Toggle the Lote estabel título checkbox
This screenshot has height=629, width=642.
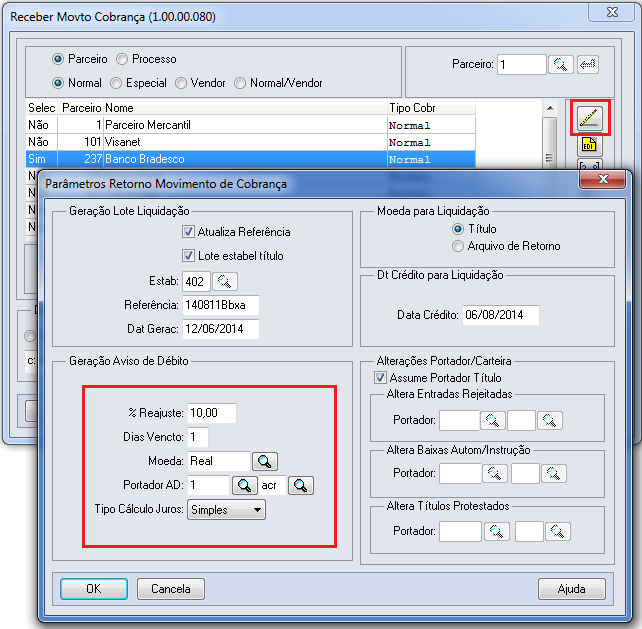188,256
